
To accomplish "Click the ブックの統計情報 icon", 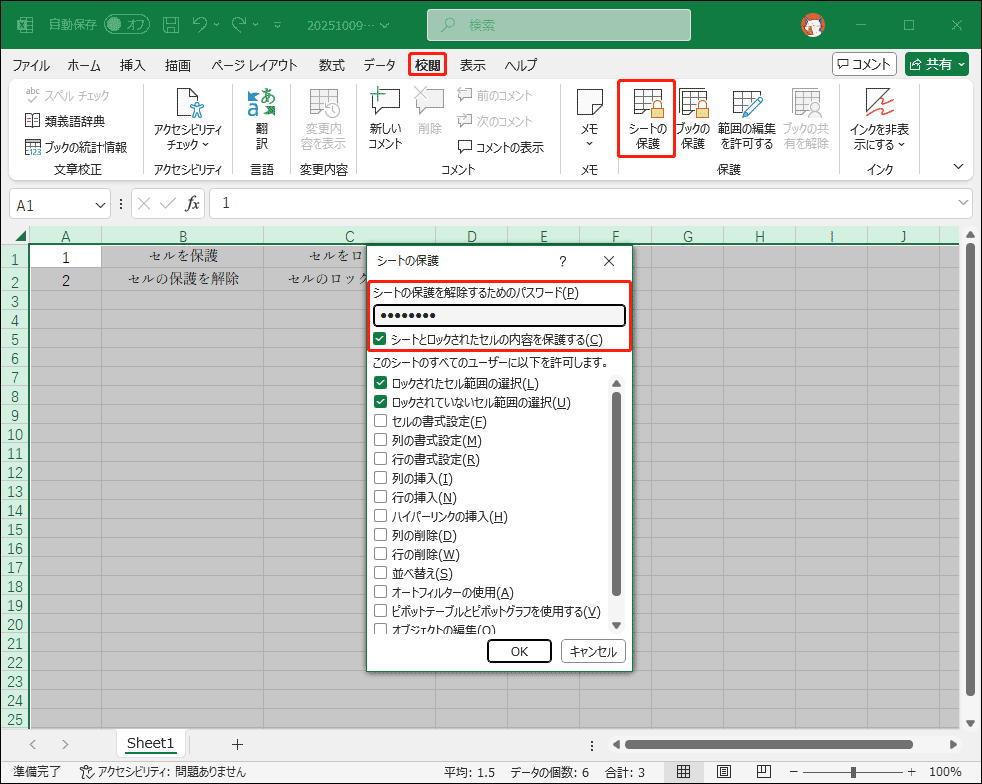I will tap(33, 147).
